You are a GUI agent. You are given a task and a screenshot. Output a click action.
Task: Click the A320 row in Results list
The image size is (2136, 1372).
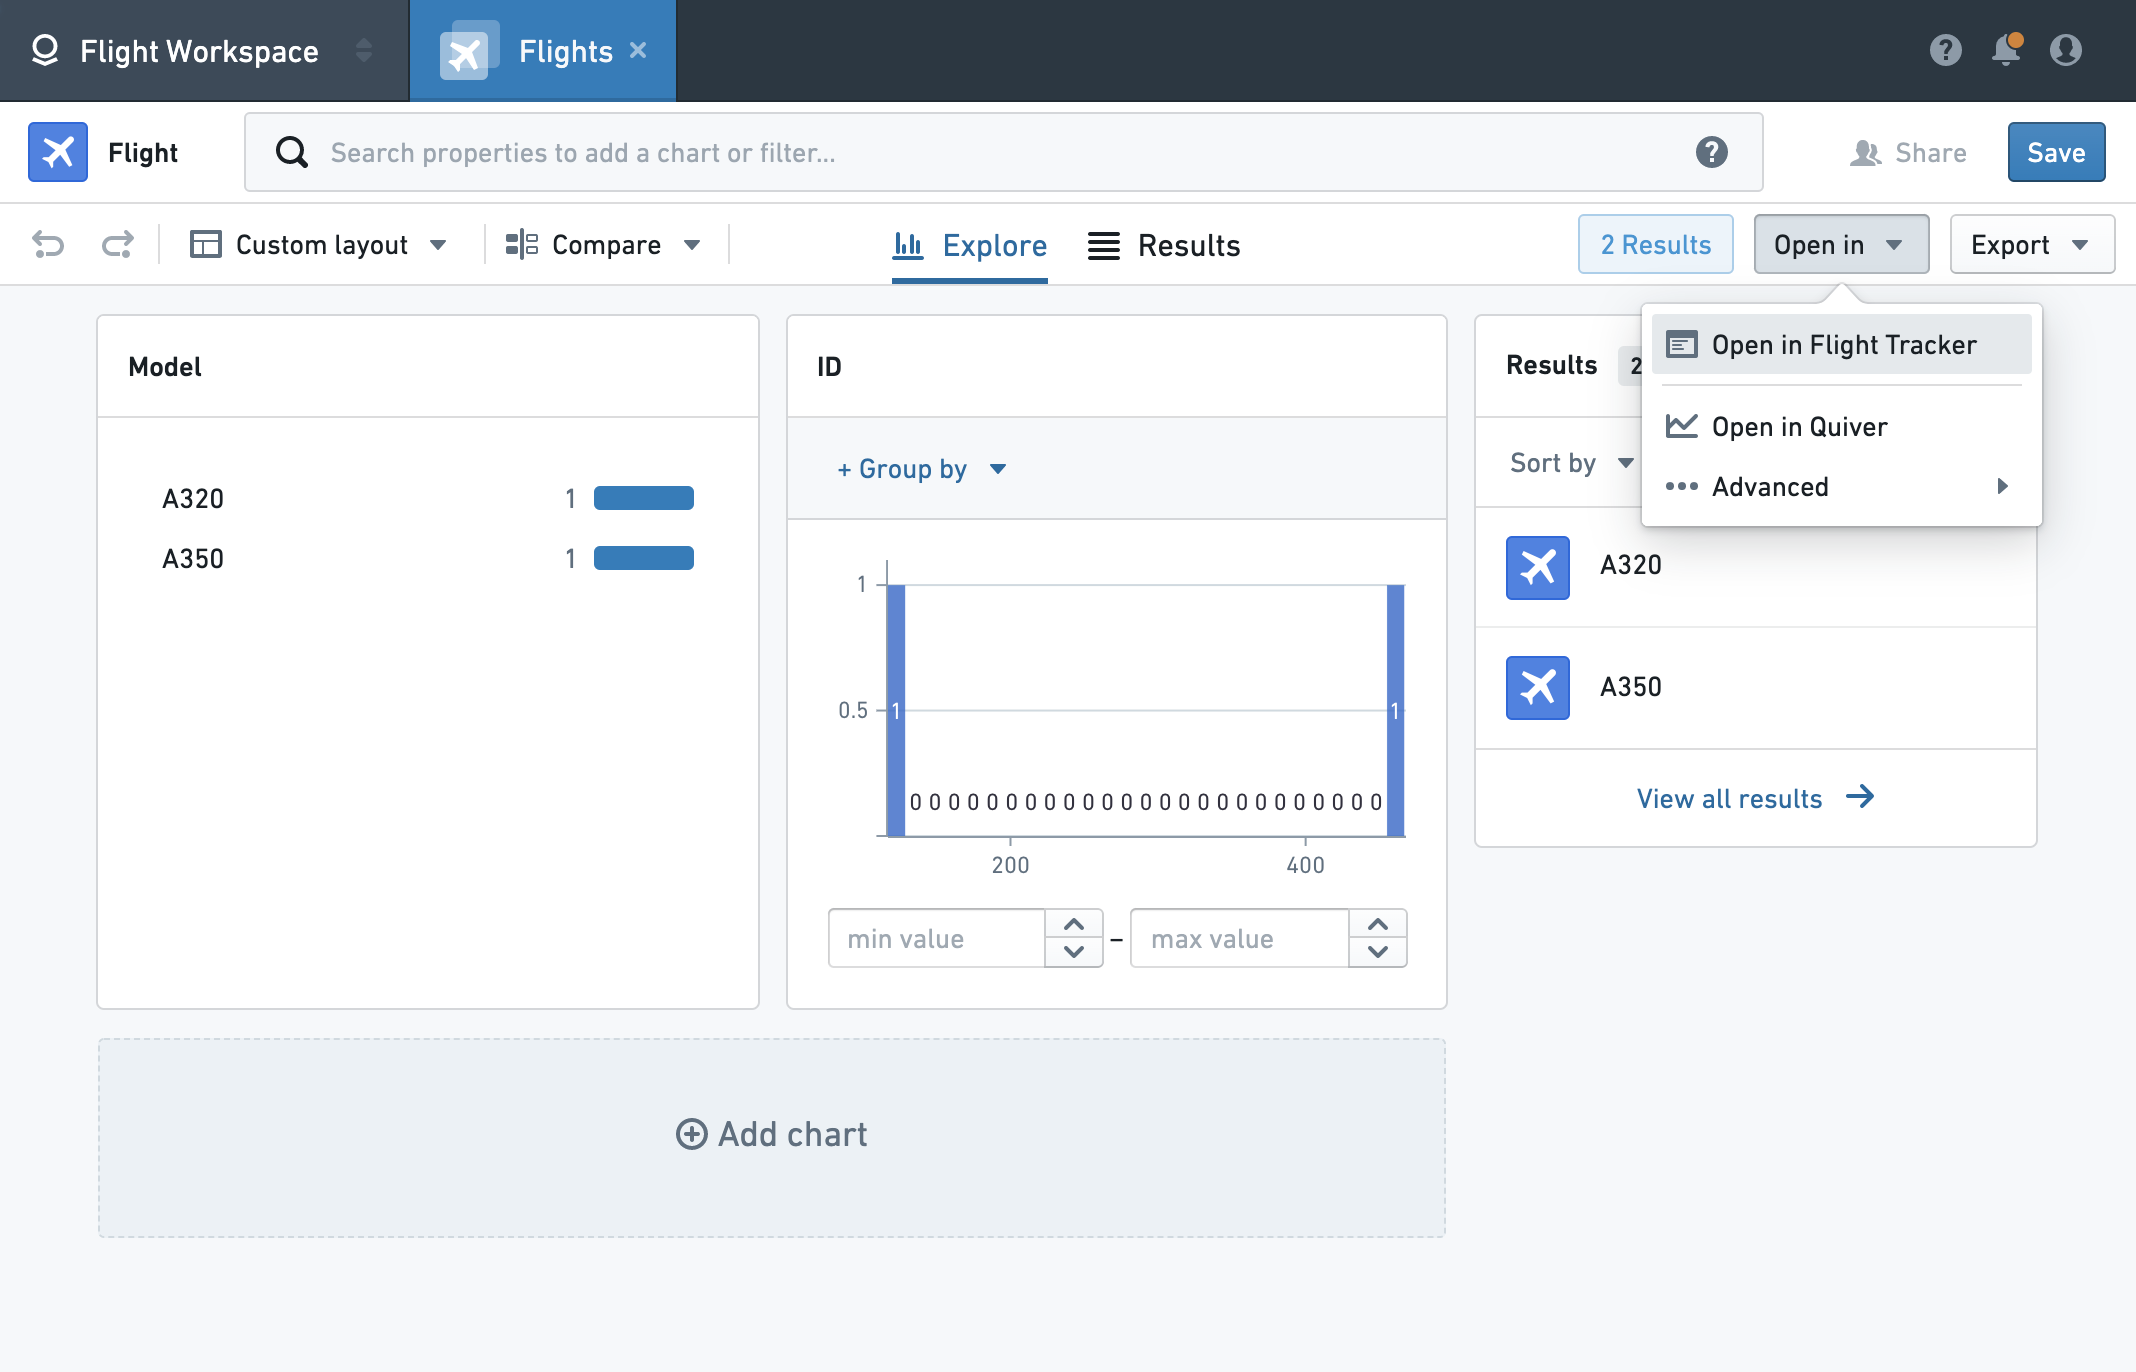[x=1755, y=567]
